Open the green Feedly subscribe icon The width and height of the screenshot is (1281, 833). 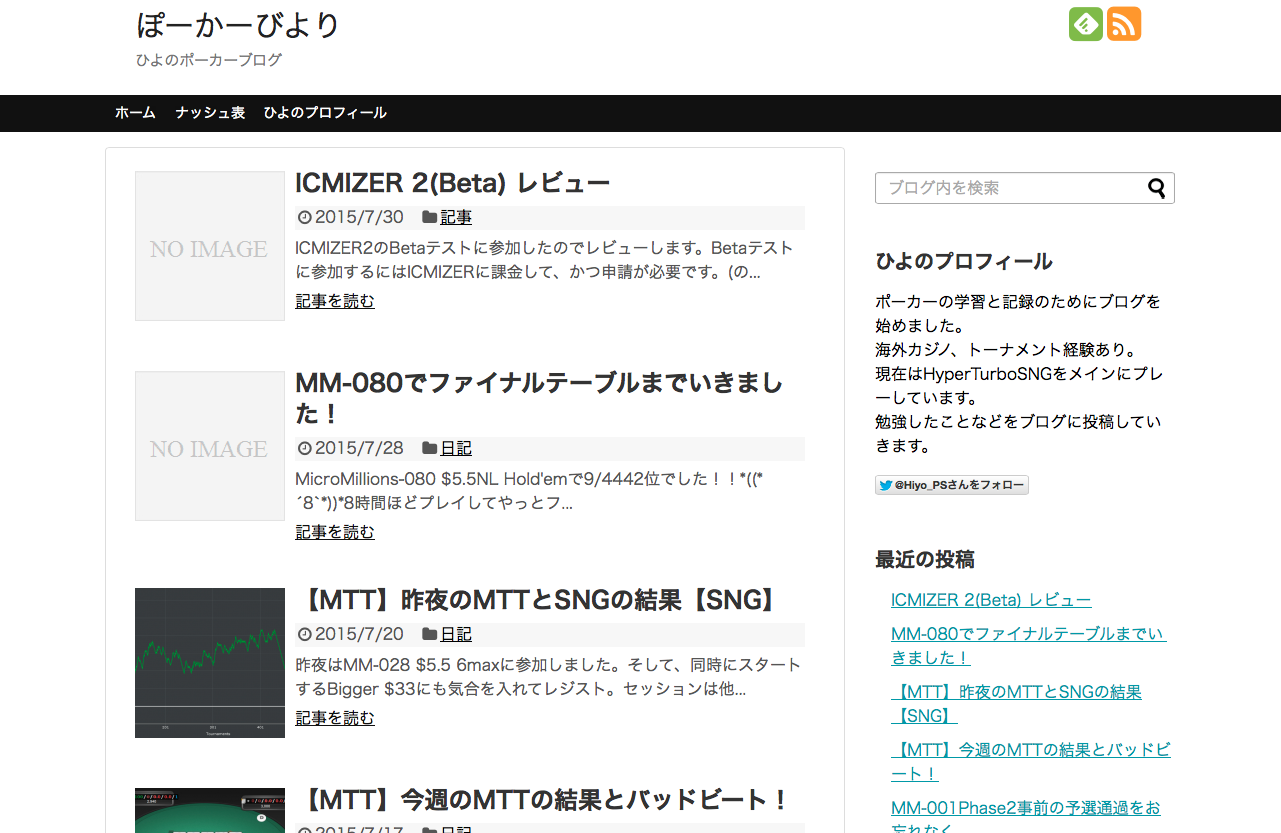[1085, 23]
